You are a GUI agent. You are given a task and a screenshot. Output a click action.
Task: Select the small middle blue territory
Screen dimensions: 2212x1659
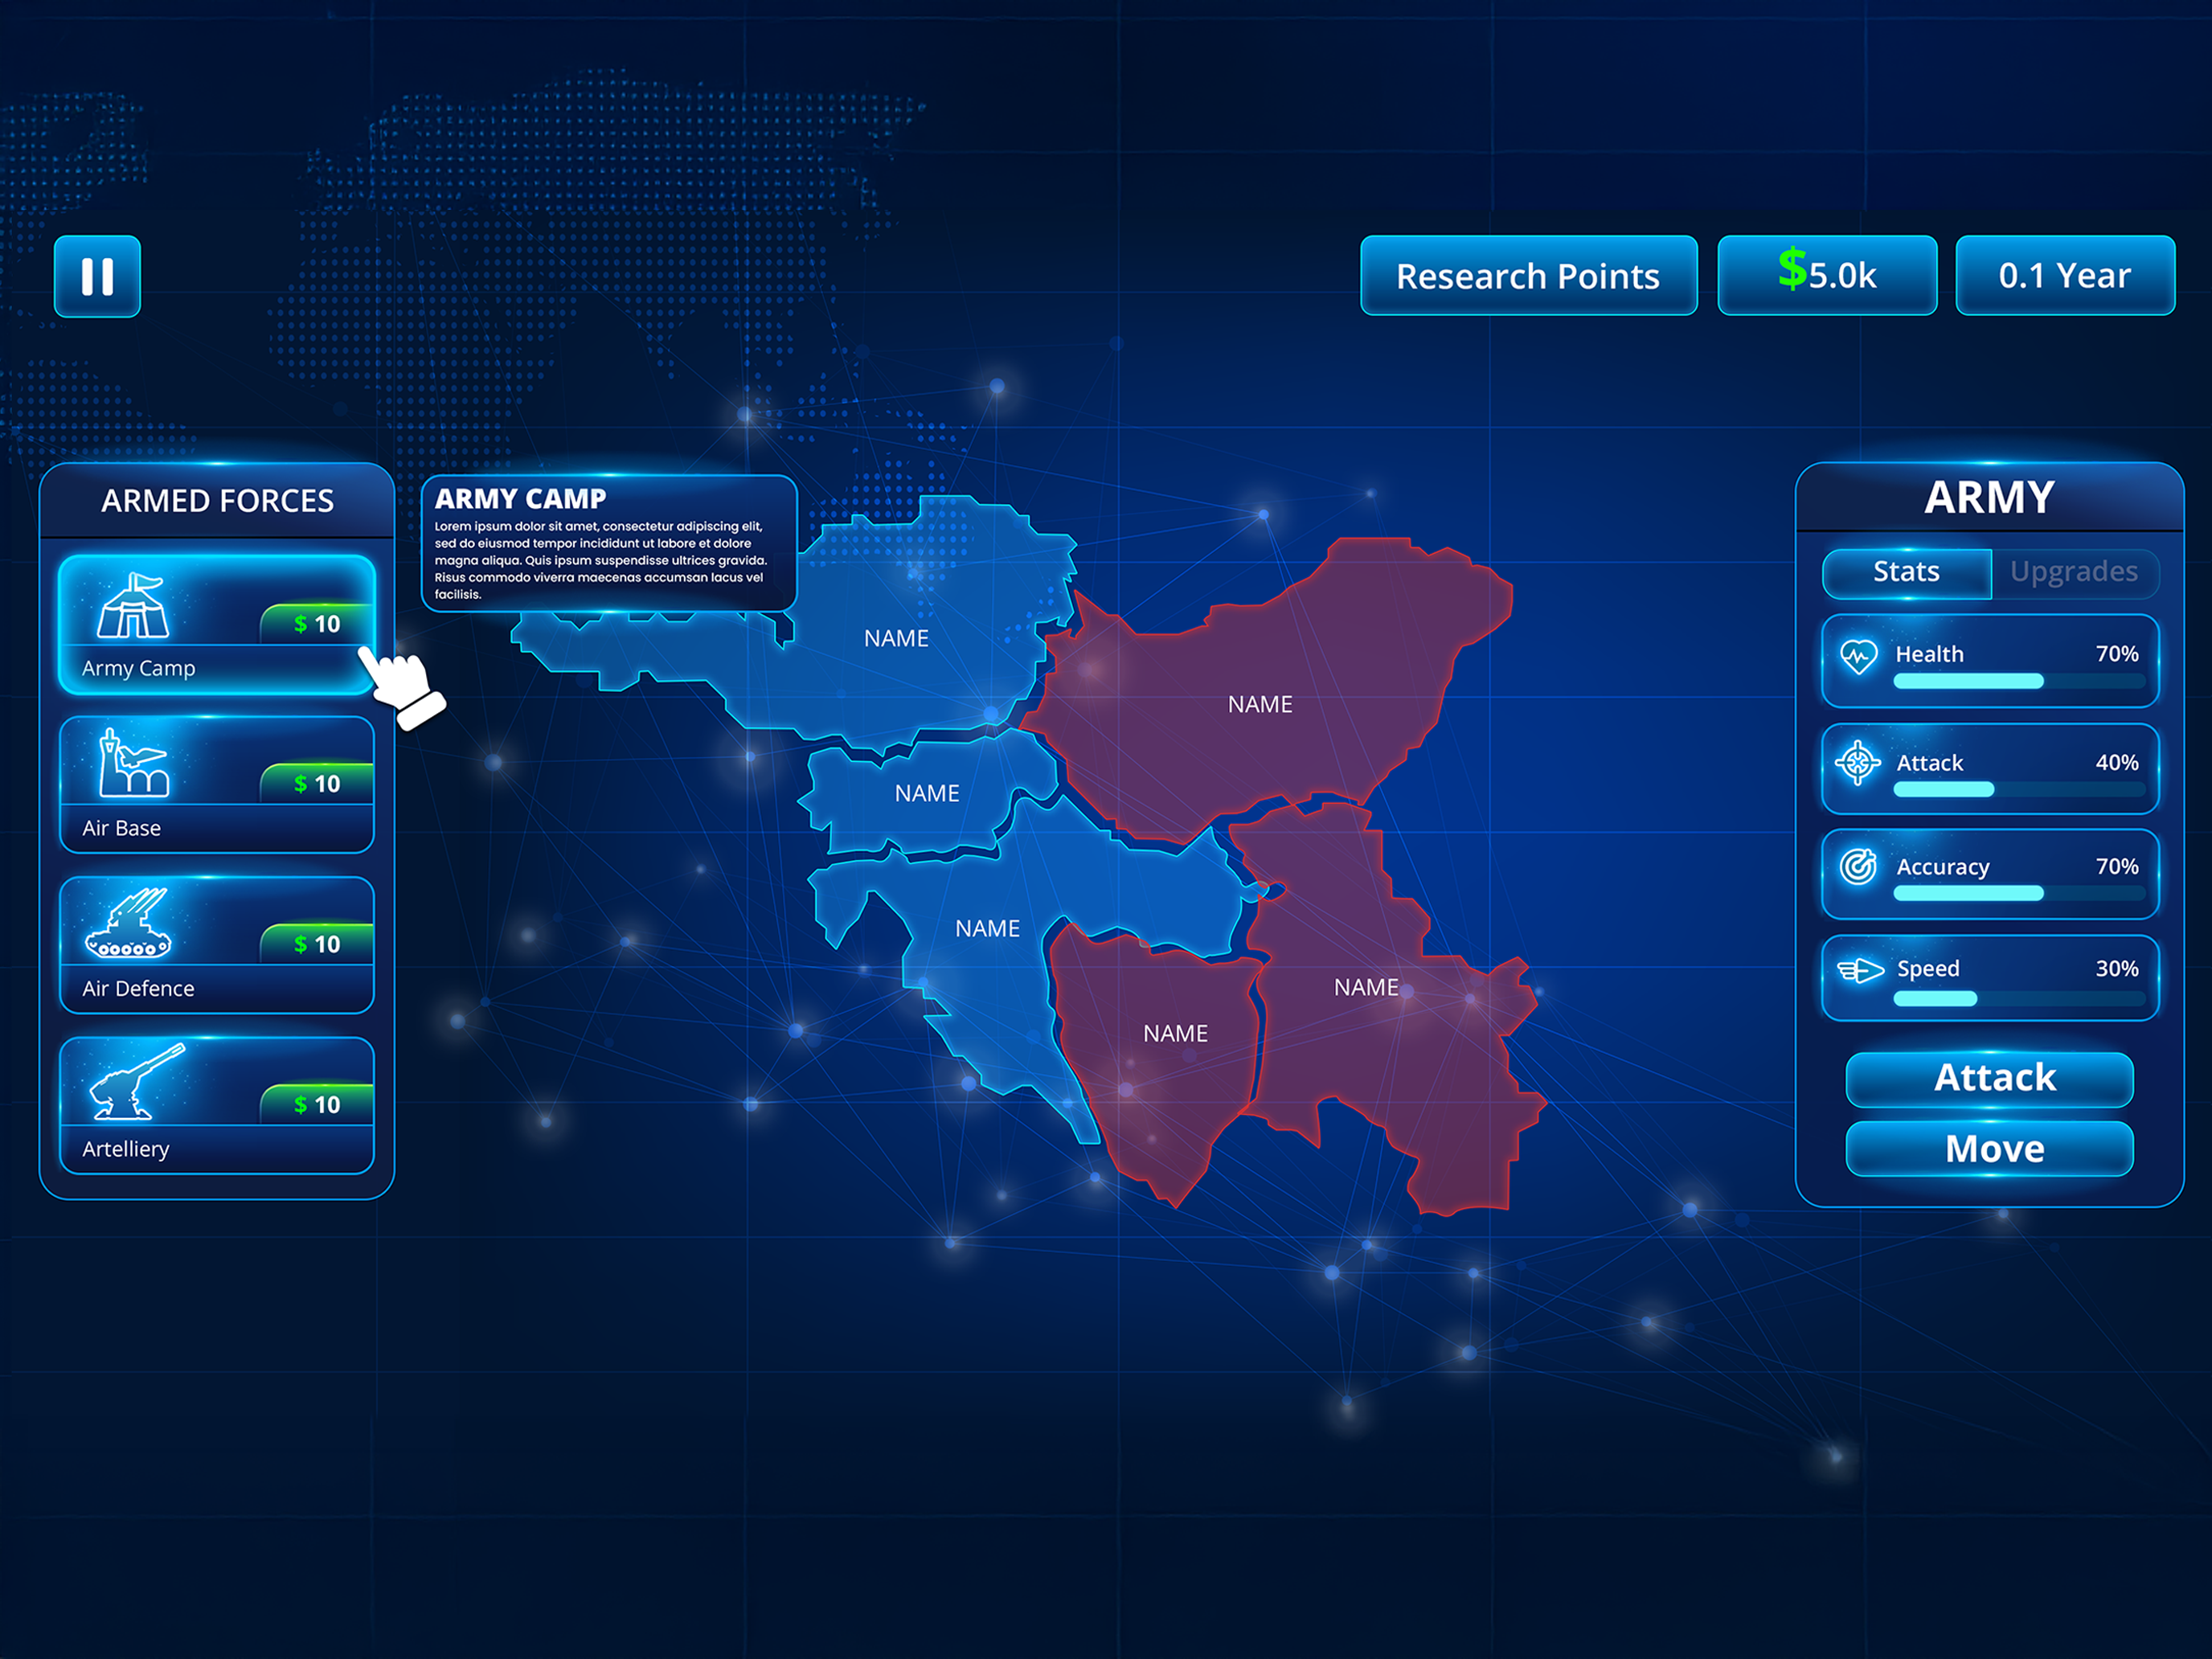[927, 794]
